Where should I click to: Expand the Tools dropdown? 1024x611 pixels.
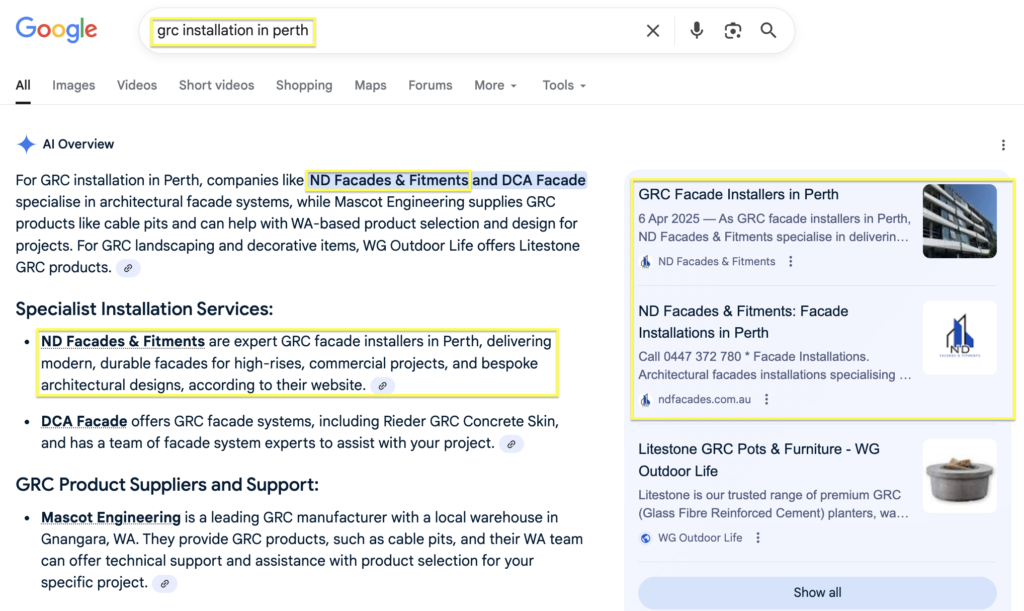pyautogui.click(x=564, y=85)
